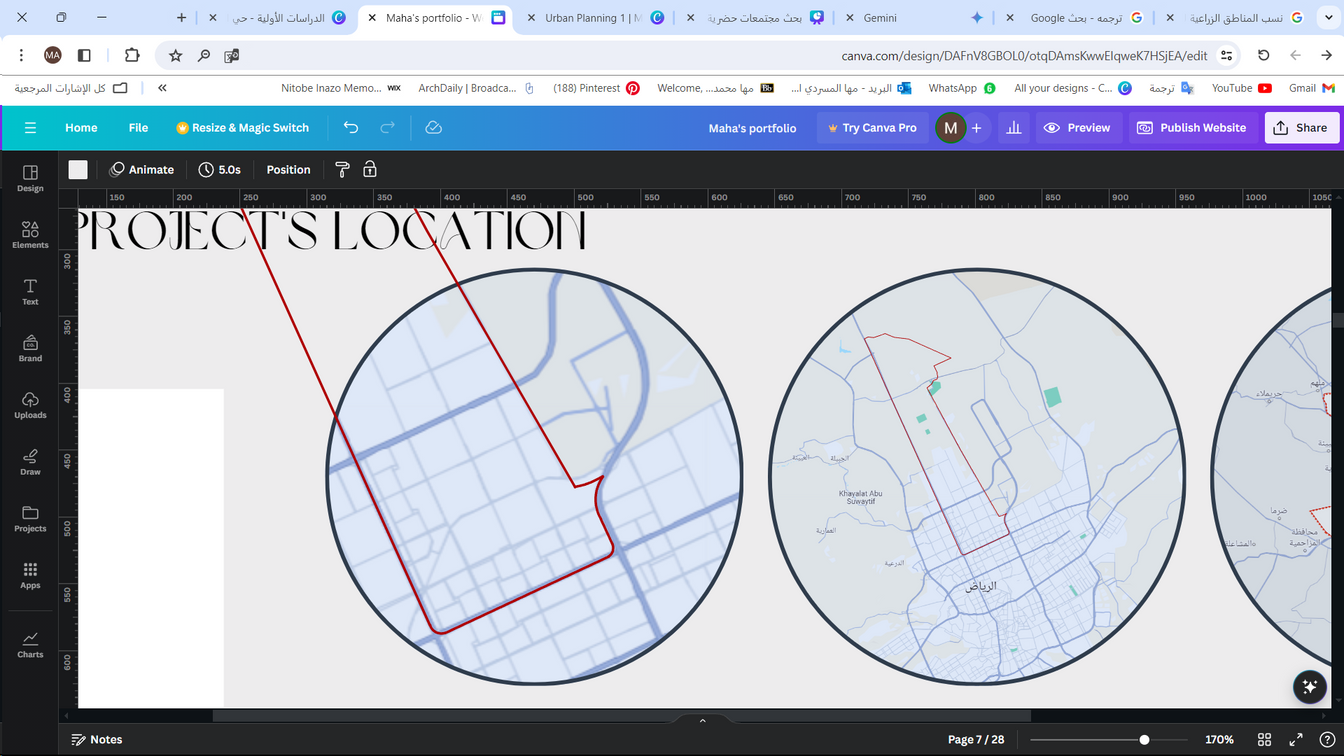Select the Text tool in sidebar
The width and height of the screenshot is (1344, 756).
tap(30, 292)
